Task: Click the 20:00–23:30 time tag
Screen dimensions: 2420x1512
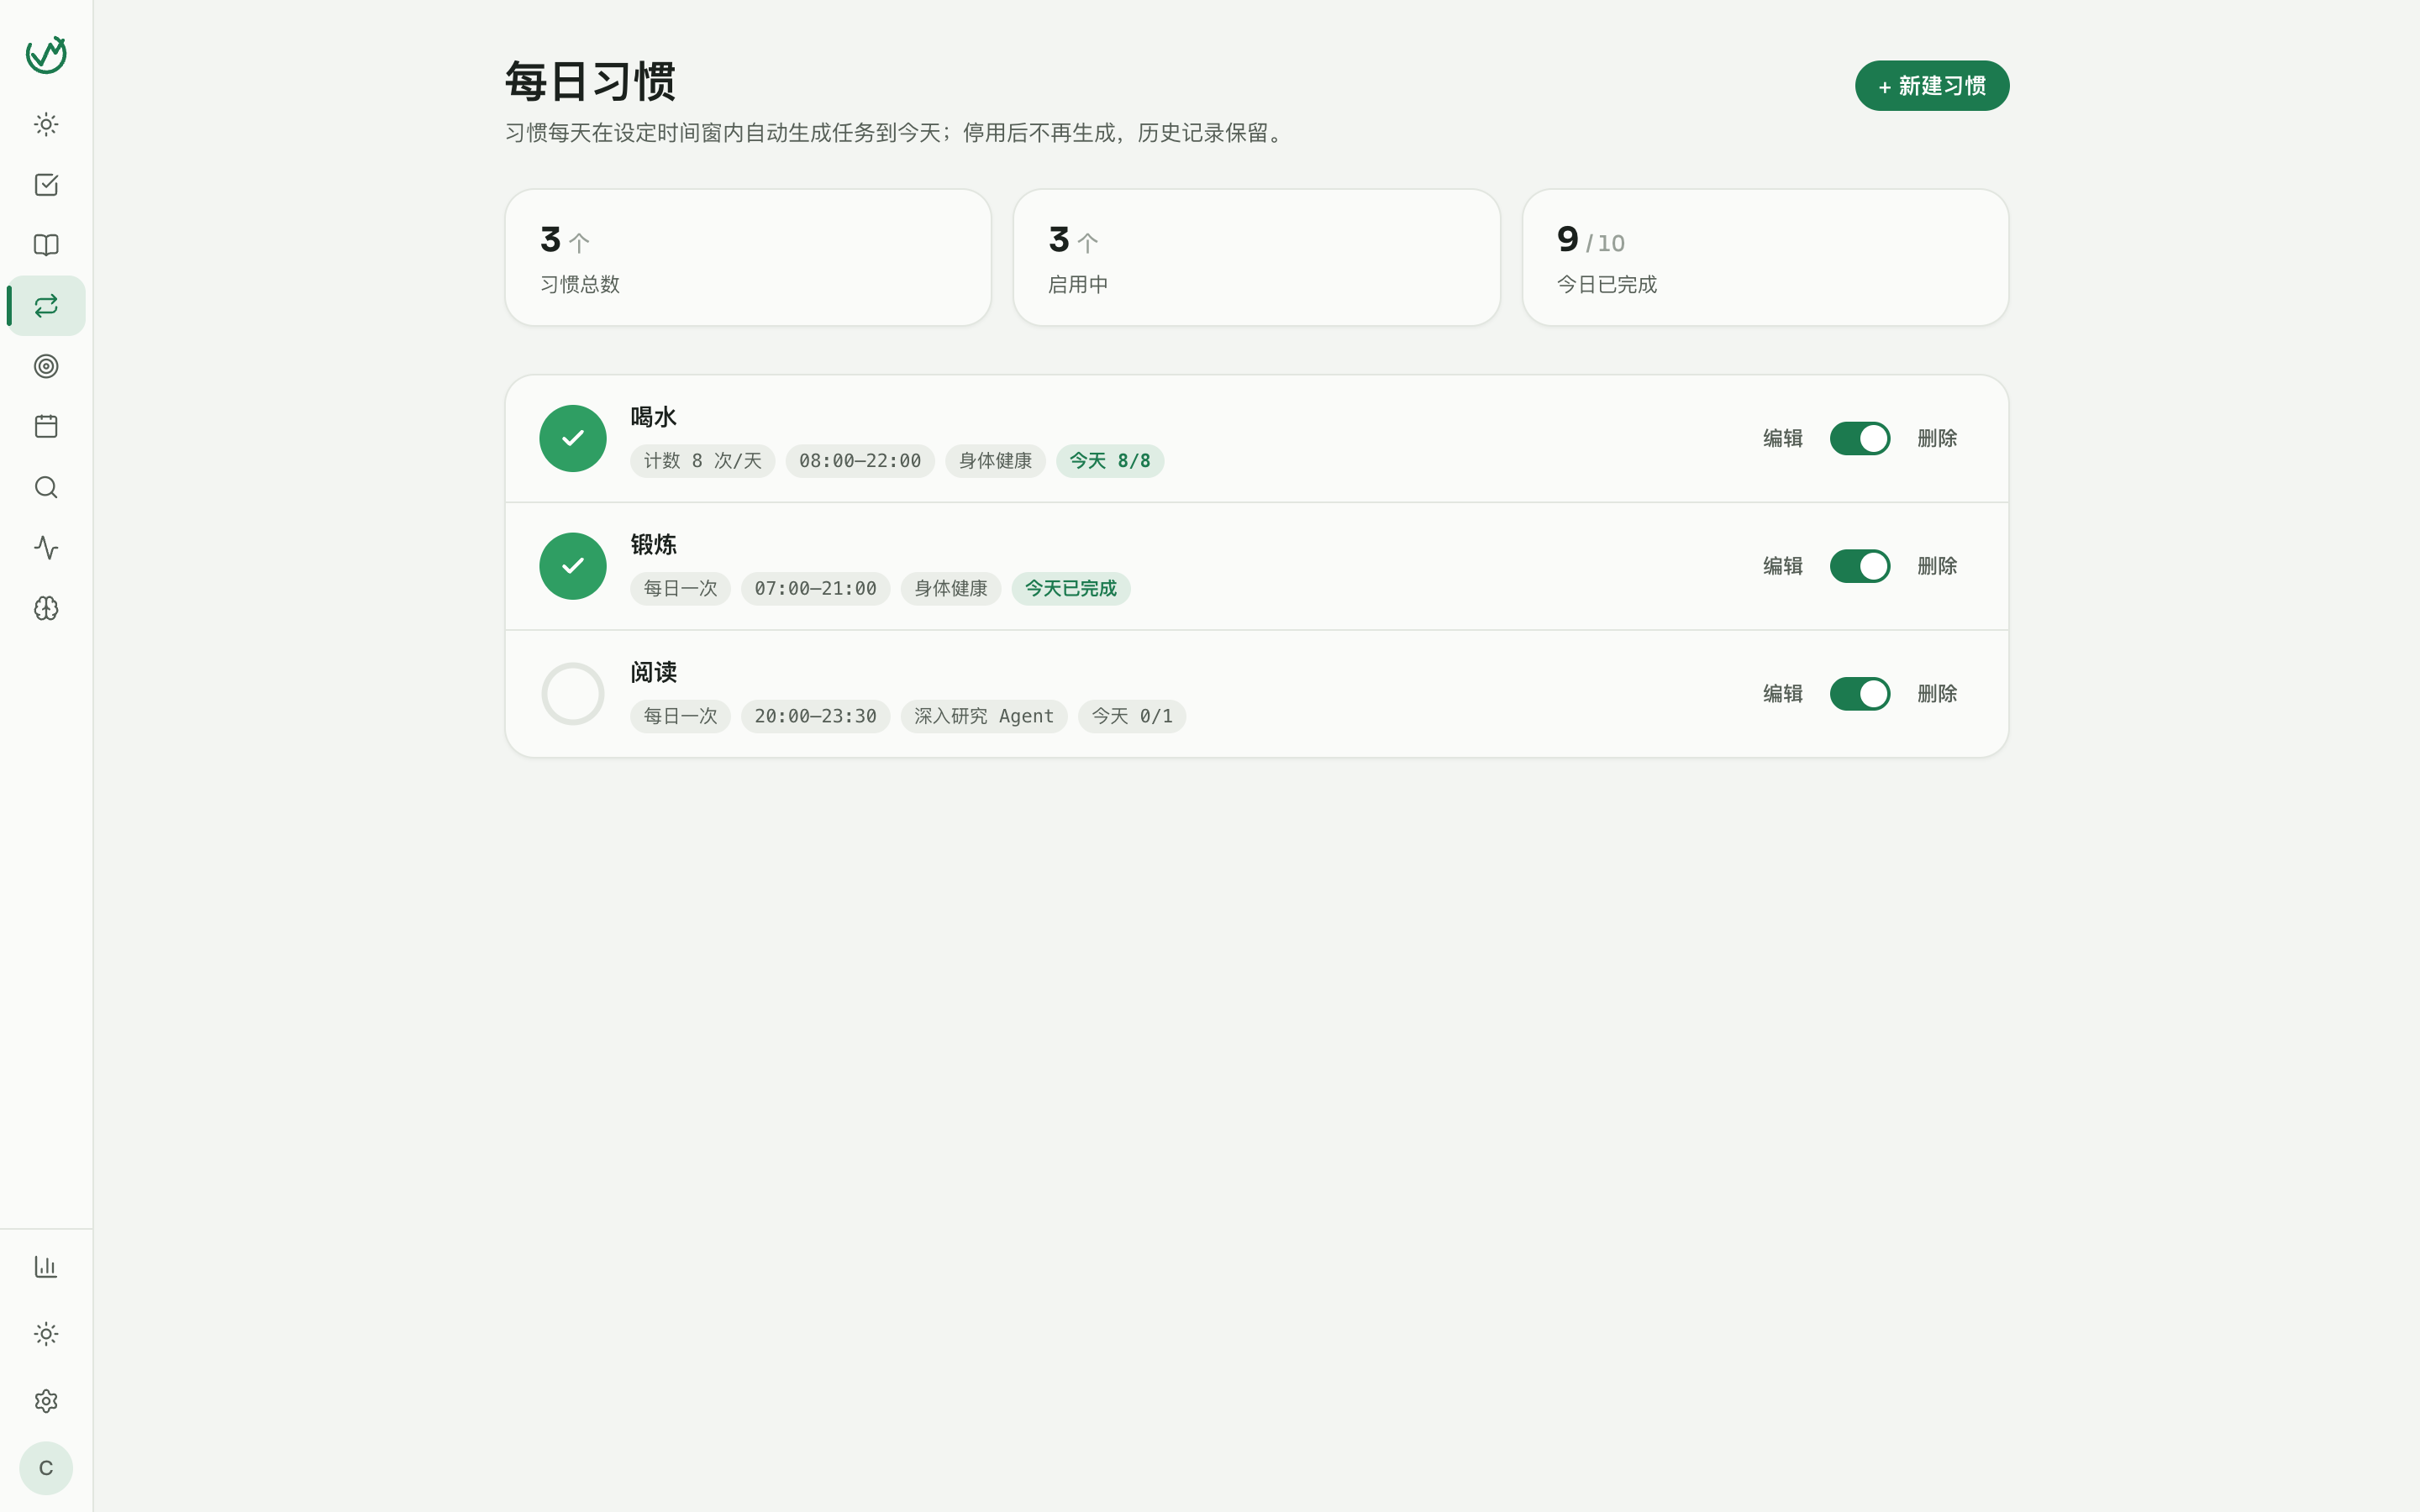Action: coord(815,716)
